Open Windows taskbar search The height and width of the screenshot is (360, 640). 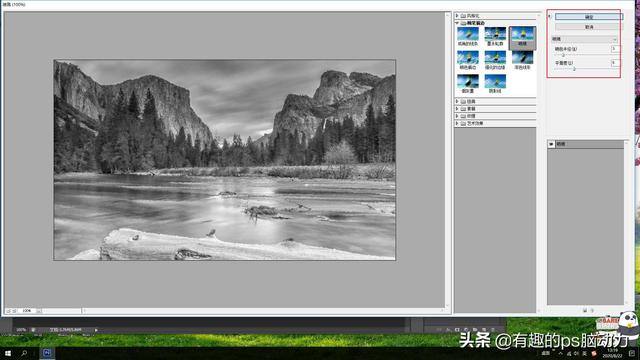[24, 353]
